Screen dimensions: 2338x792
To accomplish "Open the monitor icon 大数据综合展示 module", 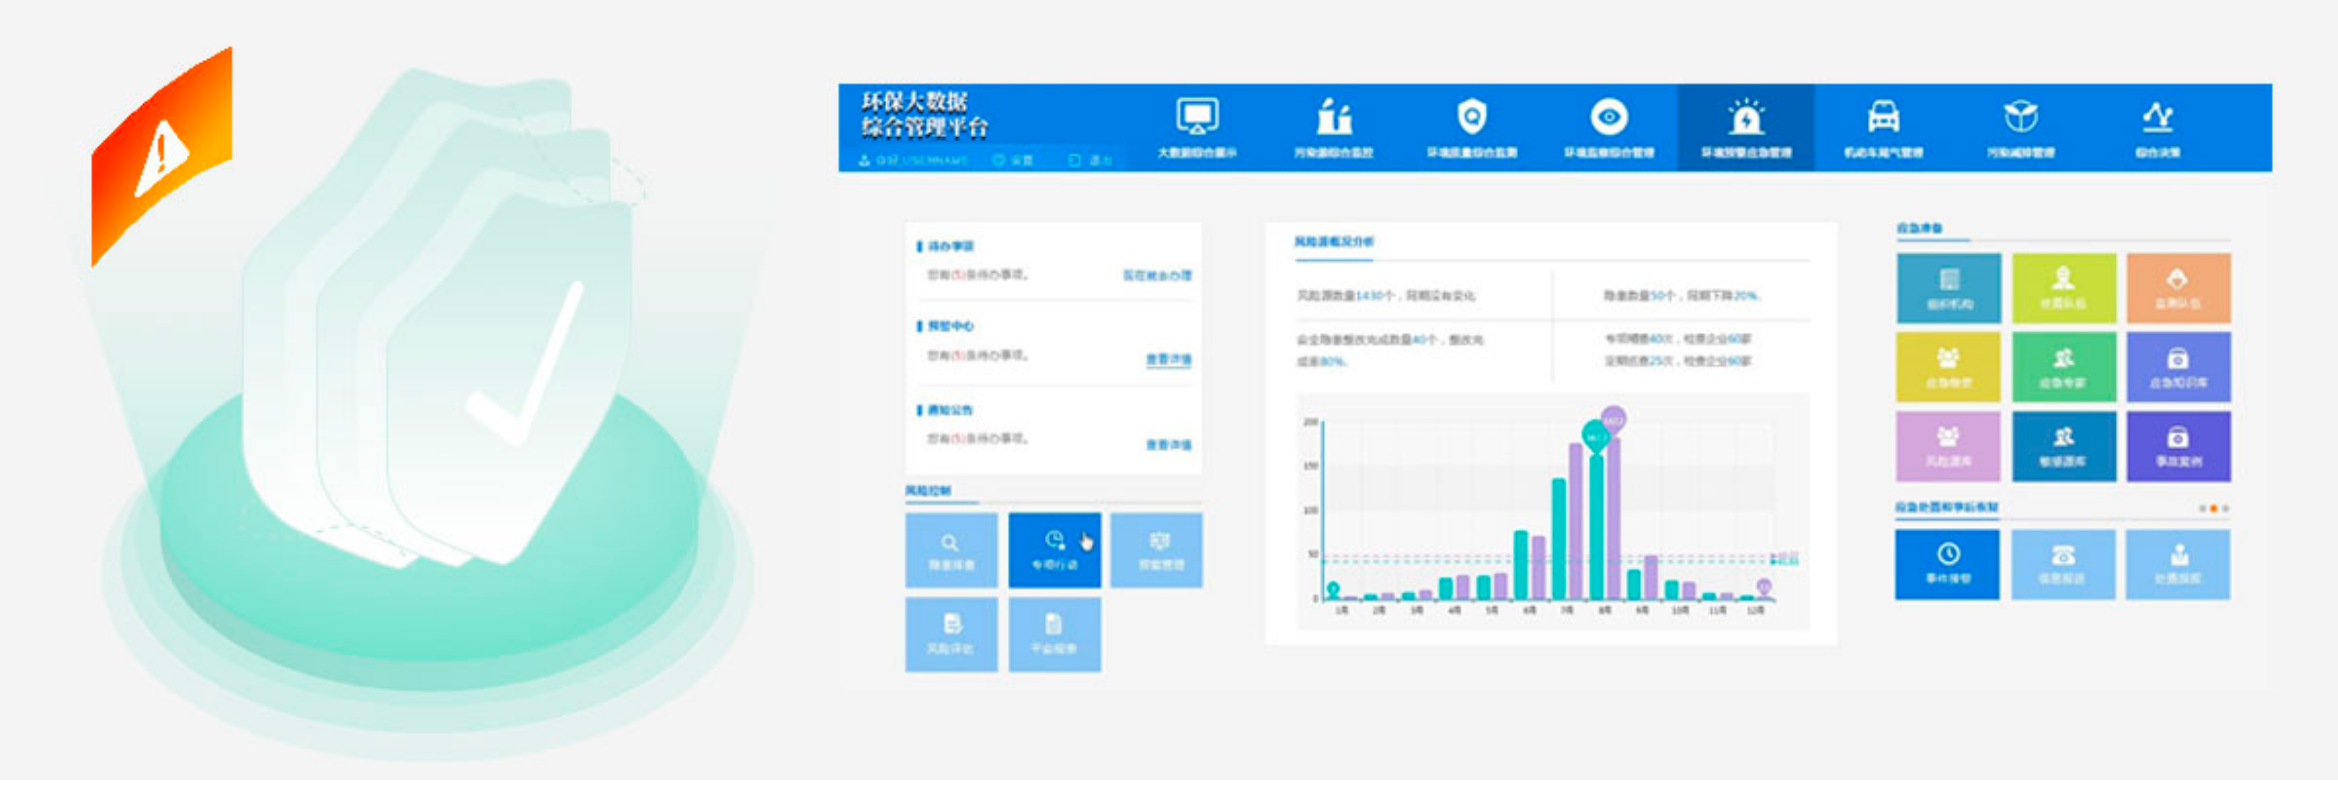I will tap(1196, 127).
